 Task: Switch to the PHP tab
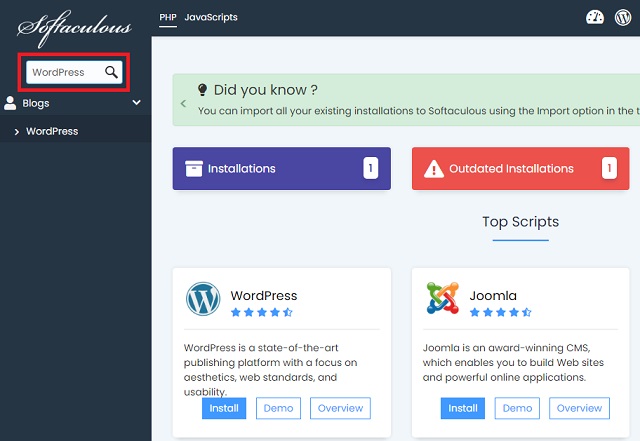(167, 18)
